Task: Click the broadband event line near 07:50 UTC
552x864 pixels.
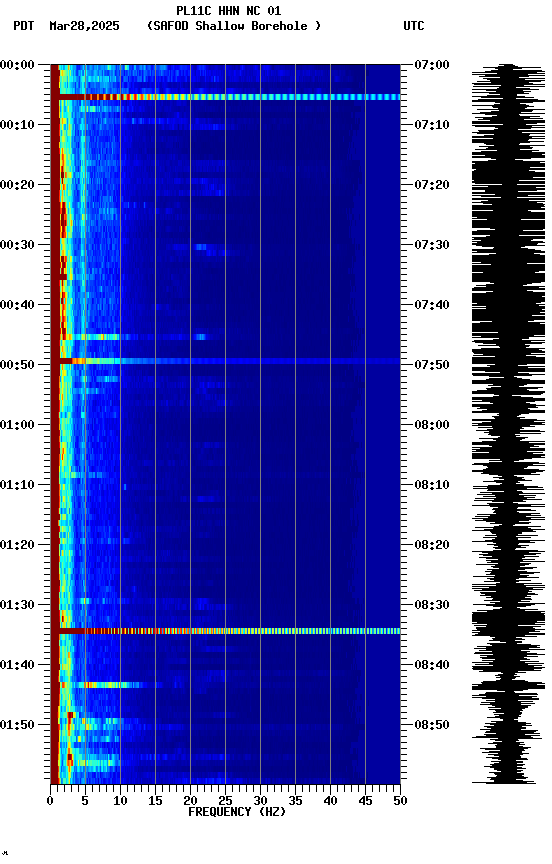Action: coord(225,361)
